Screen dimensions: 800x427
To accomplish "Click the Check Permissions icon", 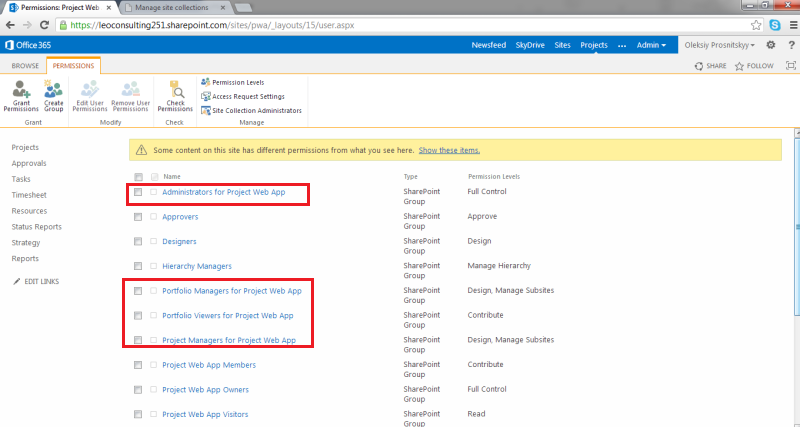I will click(x=175, y=95).
